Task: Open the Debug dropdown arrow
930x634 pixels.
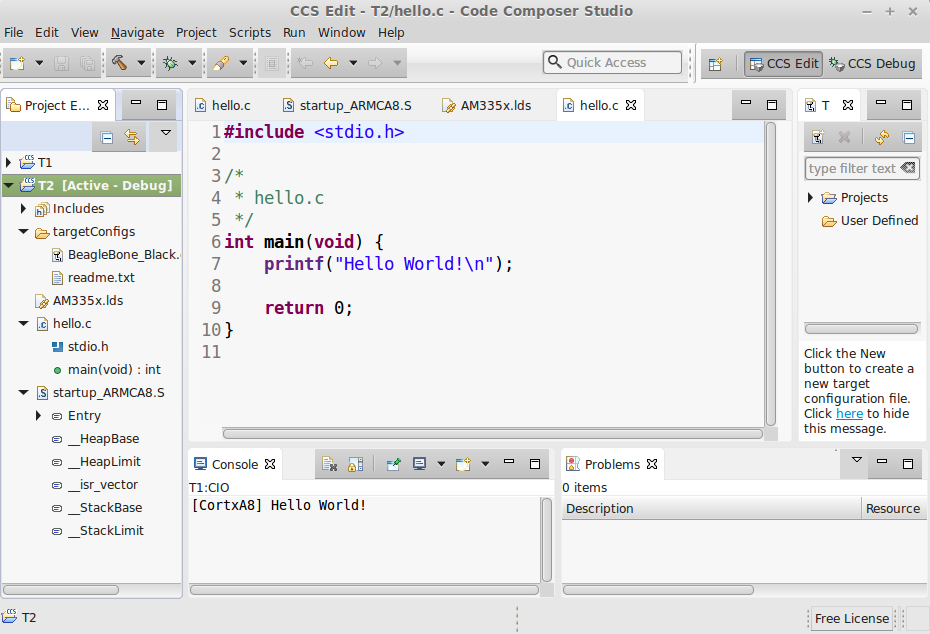Action: [x=192, y=63]
